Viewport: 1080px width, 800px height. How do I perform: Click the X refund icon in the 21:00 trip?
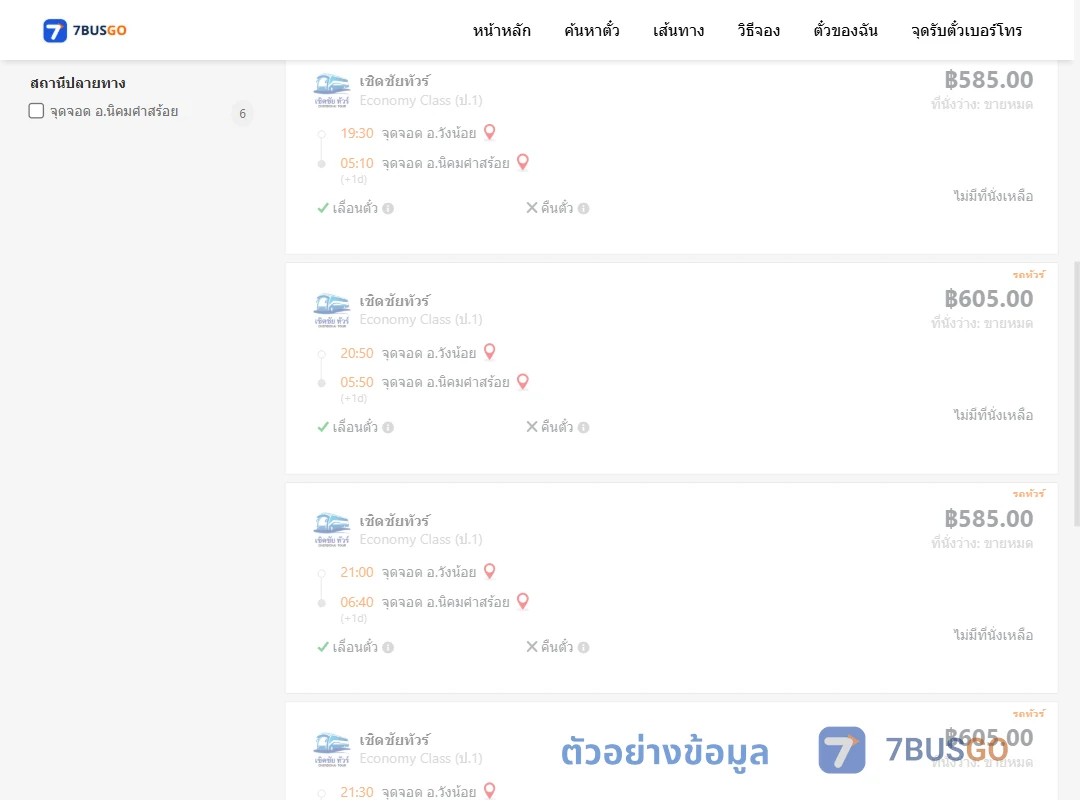click(532, 646)
